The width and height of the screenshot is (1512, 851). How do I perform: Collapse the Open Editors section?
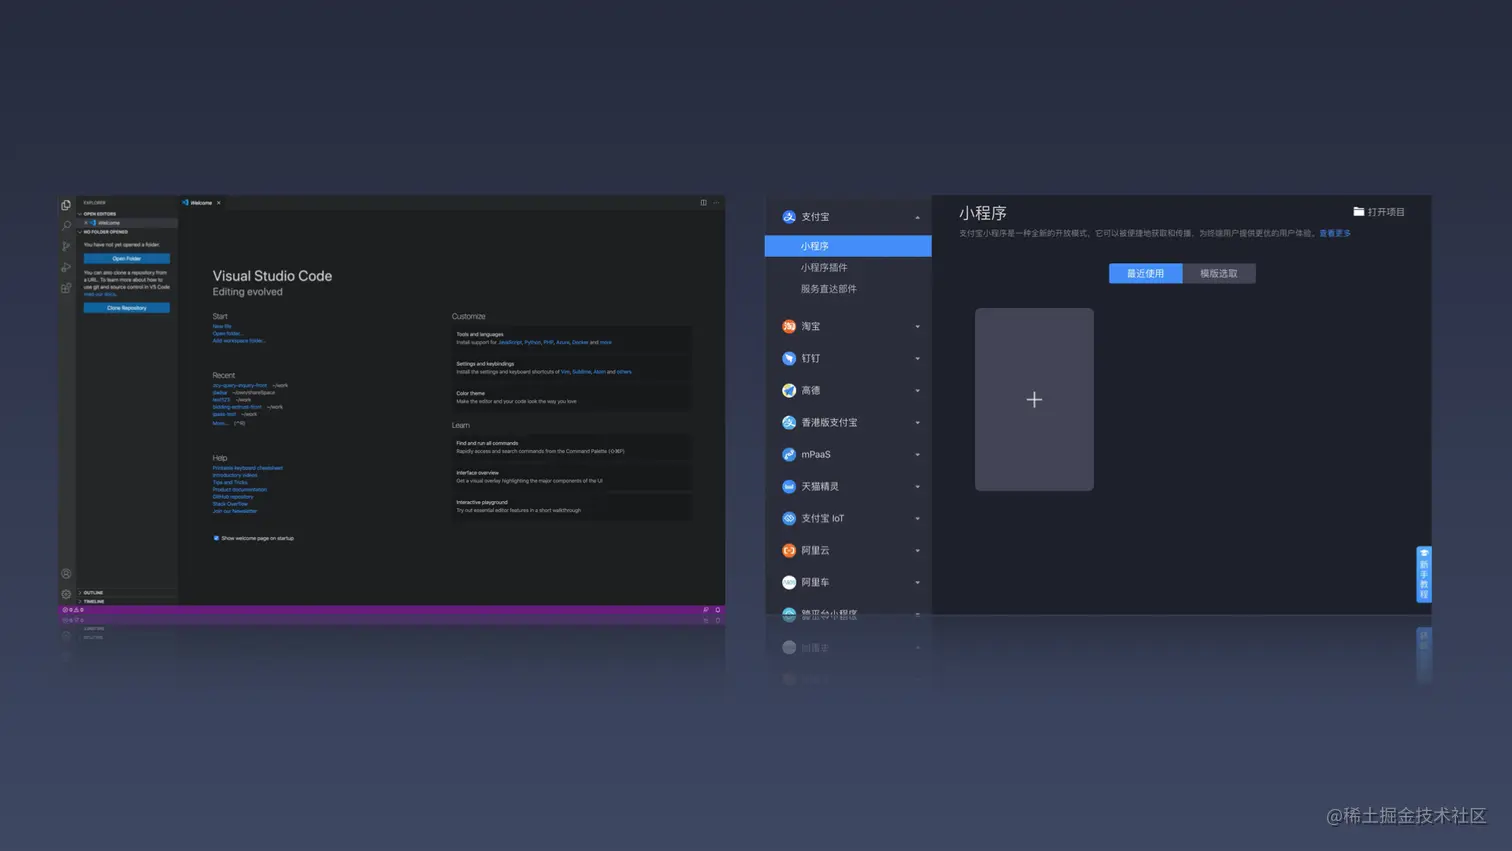tap(98, 214)
